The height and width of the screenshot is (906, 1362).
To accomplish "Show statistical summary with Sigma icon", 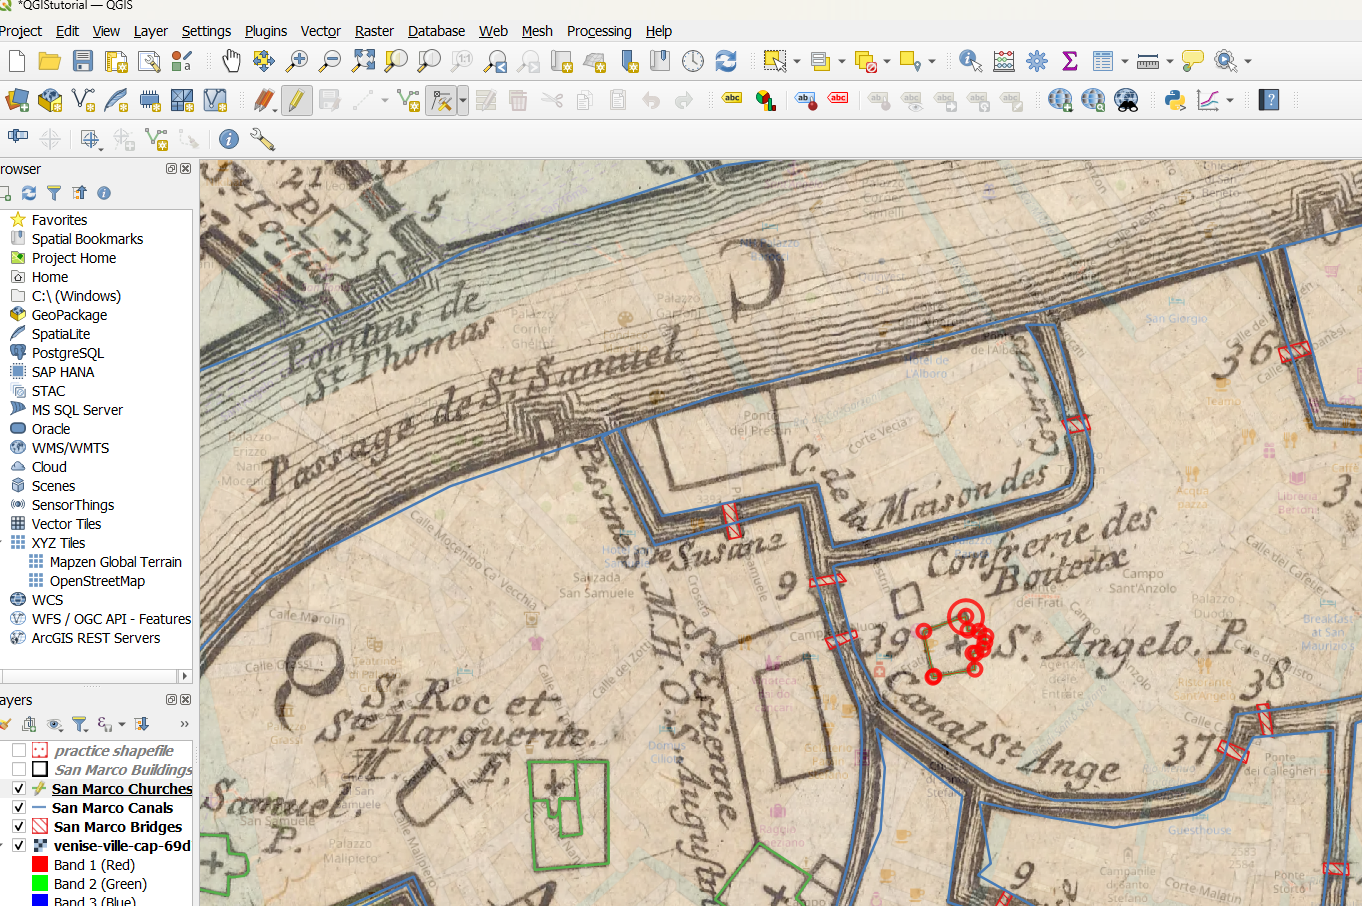I will [x=1070, y=61].
